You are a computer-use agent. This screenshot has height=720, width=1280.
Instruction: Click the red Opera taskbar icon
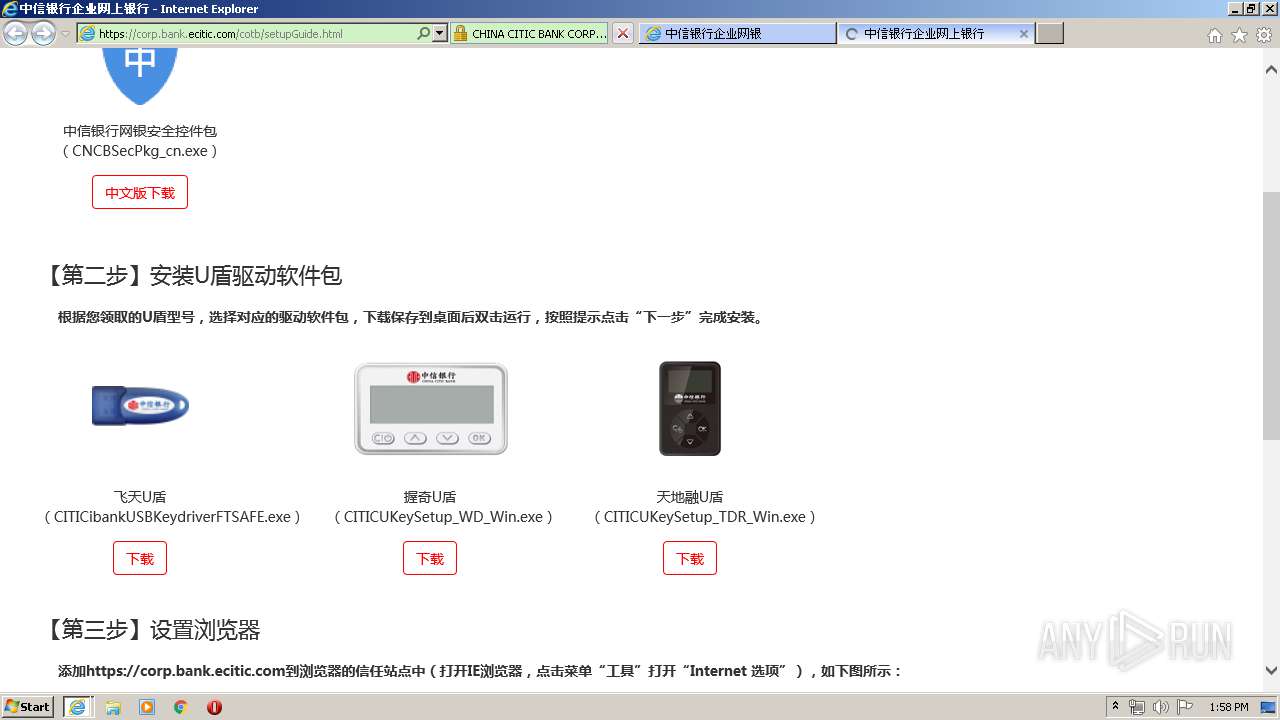click(214, 707)
